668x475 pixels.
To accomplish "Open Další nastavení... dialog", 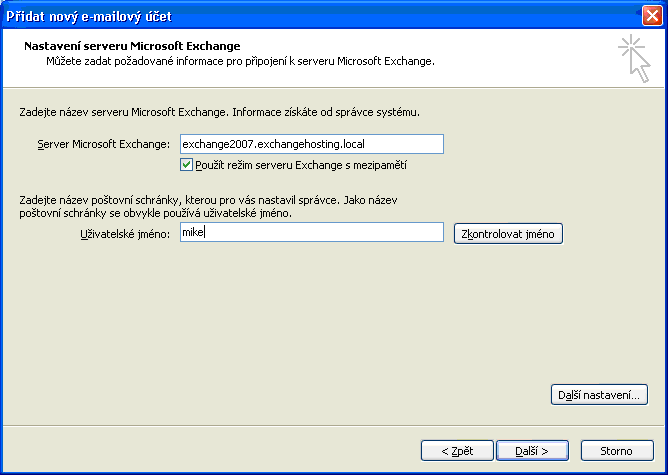I will (599, 395).
